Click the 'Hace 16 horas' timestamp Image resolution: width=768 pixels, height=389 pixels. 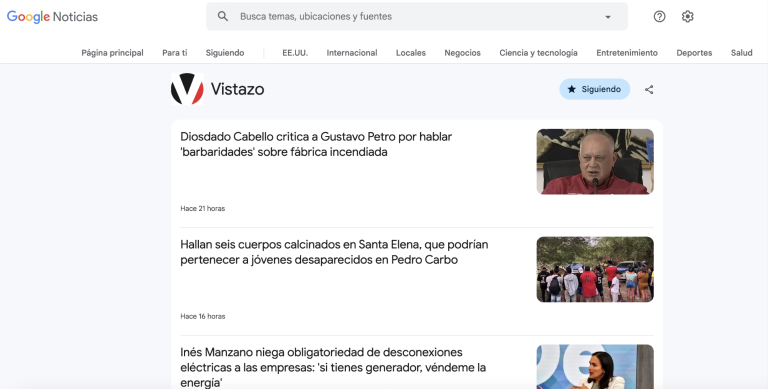tap(202, 316)
